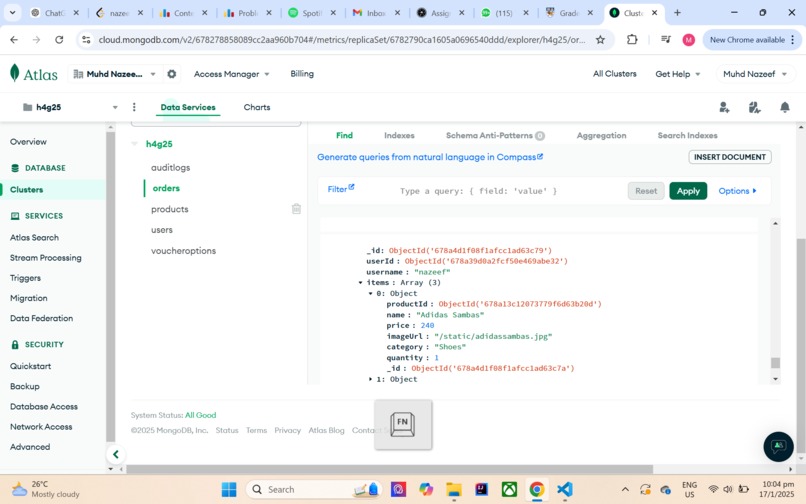Open the Charts tab

(x=257, y=107)
